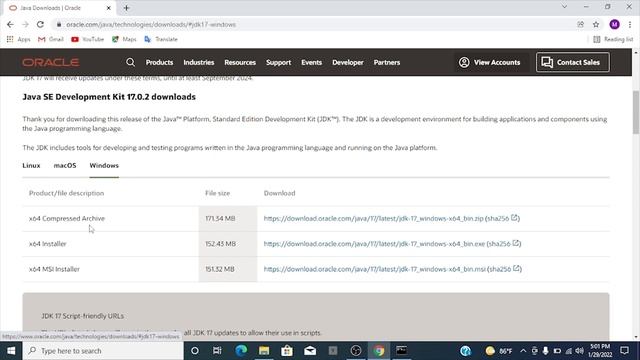The image size is (640, 360).
Task: Bookmark this page with star icon
Action: point(596,24)
